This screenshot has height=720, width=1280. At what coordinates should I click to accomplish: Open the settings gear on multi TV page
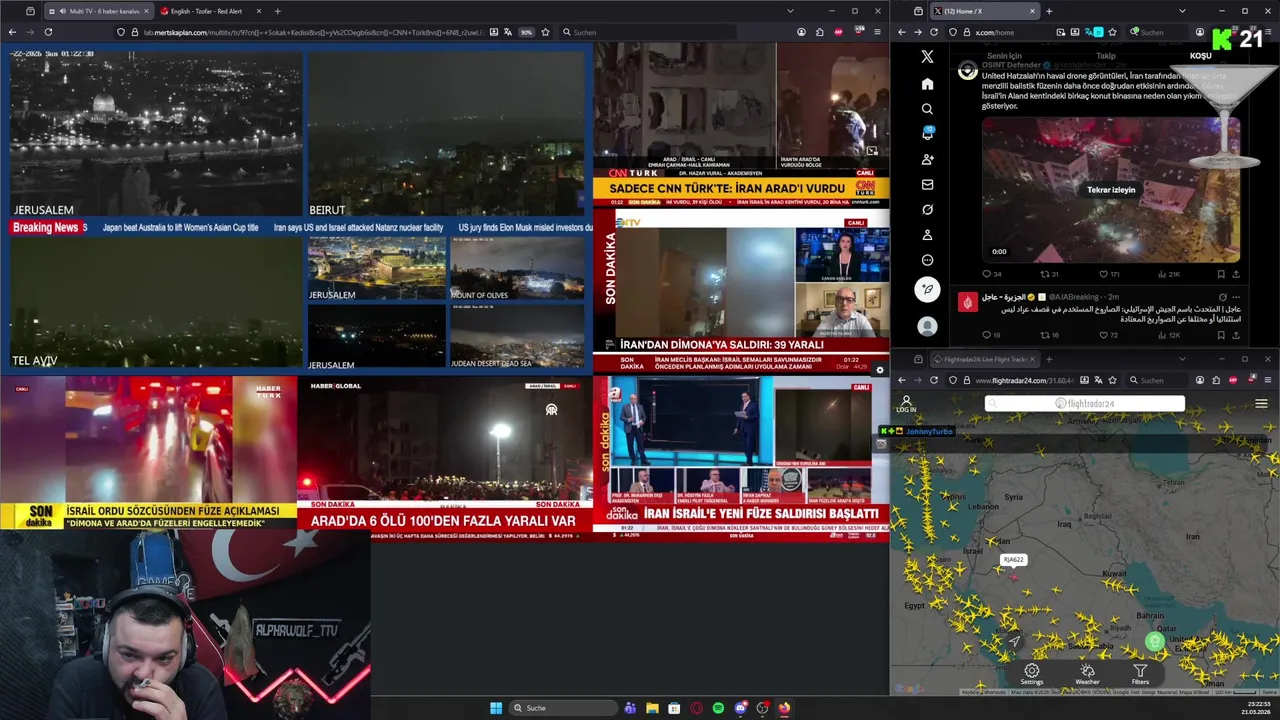879,370
